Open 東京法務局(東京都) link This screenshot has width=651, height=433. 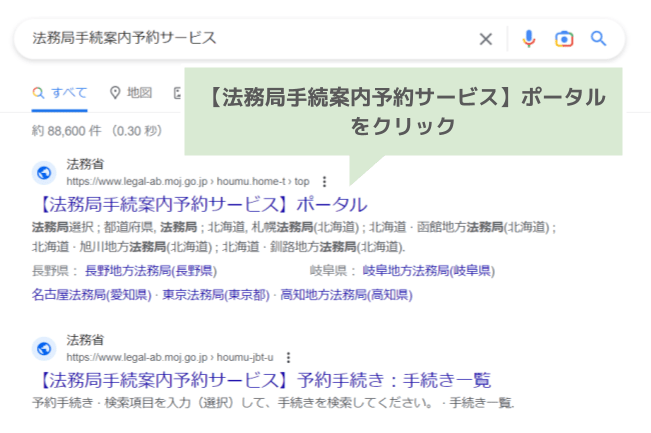pos(216,295)
